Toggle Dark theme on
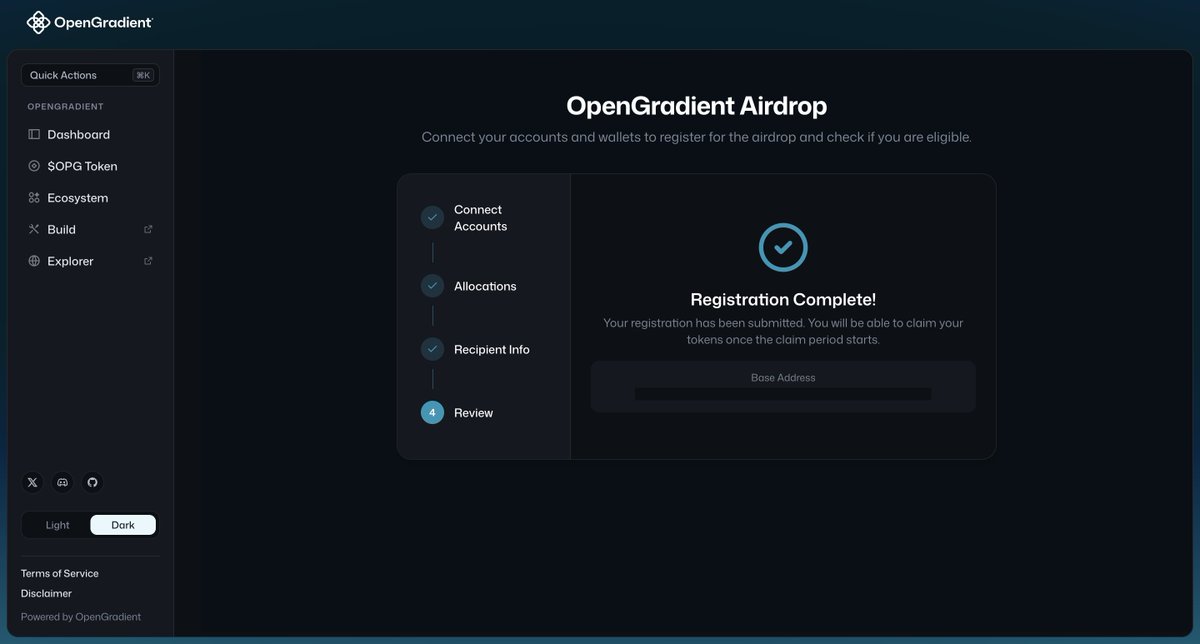The image size is (1200, 644). click(122, 524)
